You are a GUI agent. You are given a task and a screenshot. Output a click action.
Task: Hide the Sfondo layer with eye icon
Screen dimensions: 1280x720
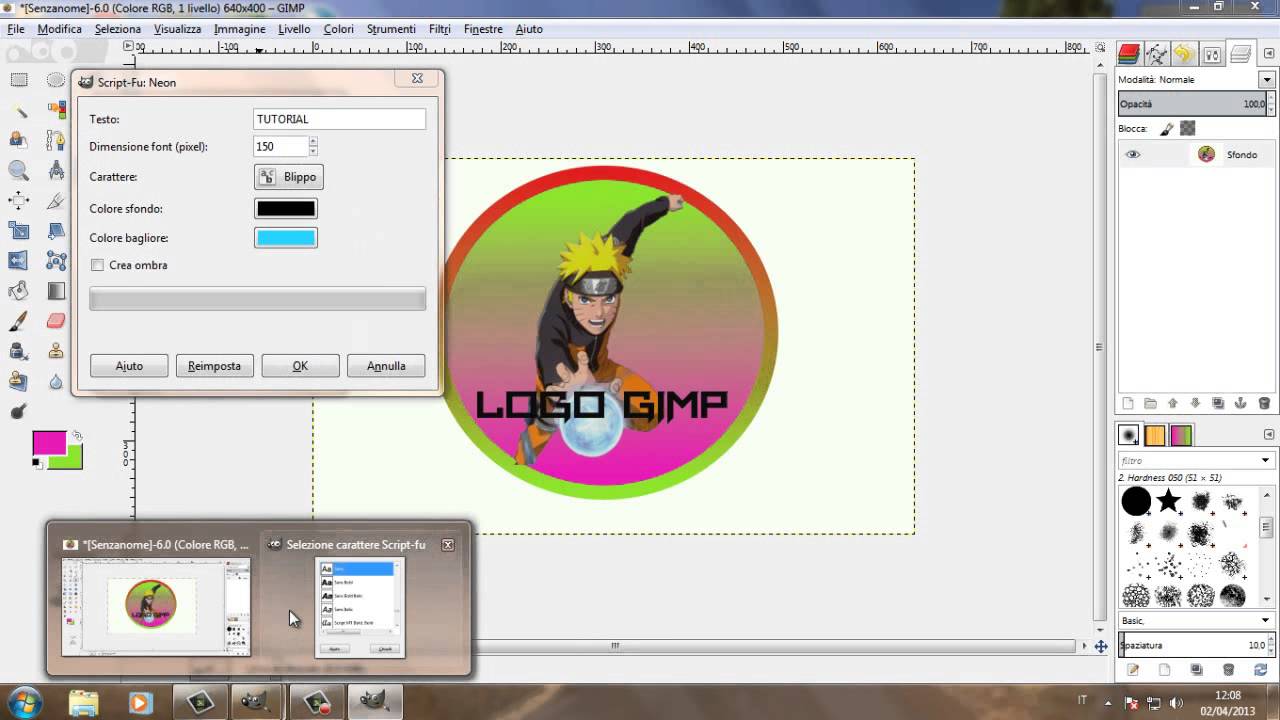tap(1133, 154)
